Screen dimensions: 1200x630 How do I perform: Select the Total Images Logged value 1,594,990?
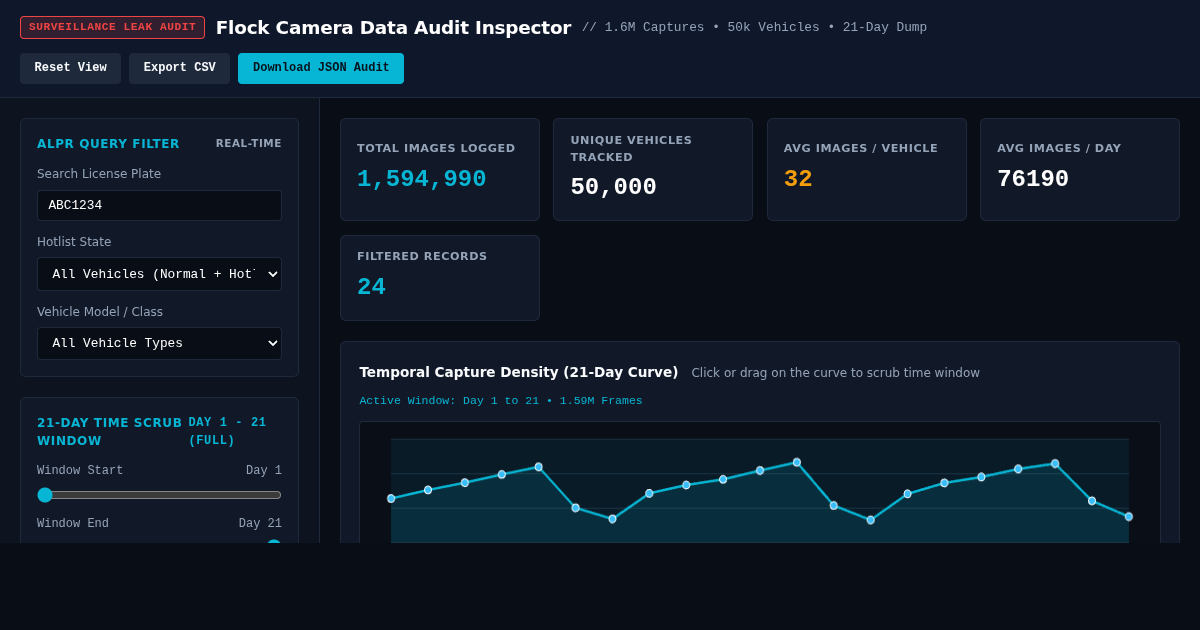[421, 179]
